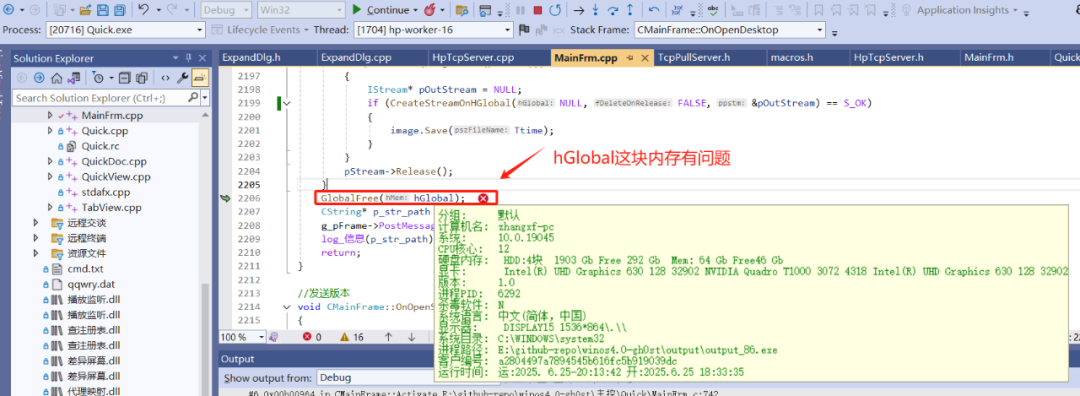The width and height of the screenshot is (1080, 396).
Task: Click the Step Out arrow icon
Action: [631, 10]
